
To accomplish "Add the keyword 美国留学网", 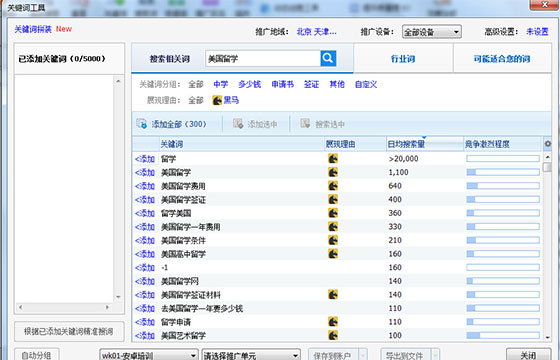I will (145, 281).
